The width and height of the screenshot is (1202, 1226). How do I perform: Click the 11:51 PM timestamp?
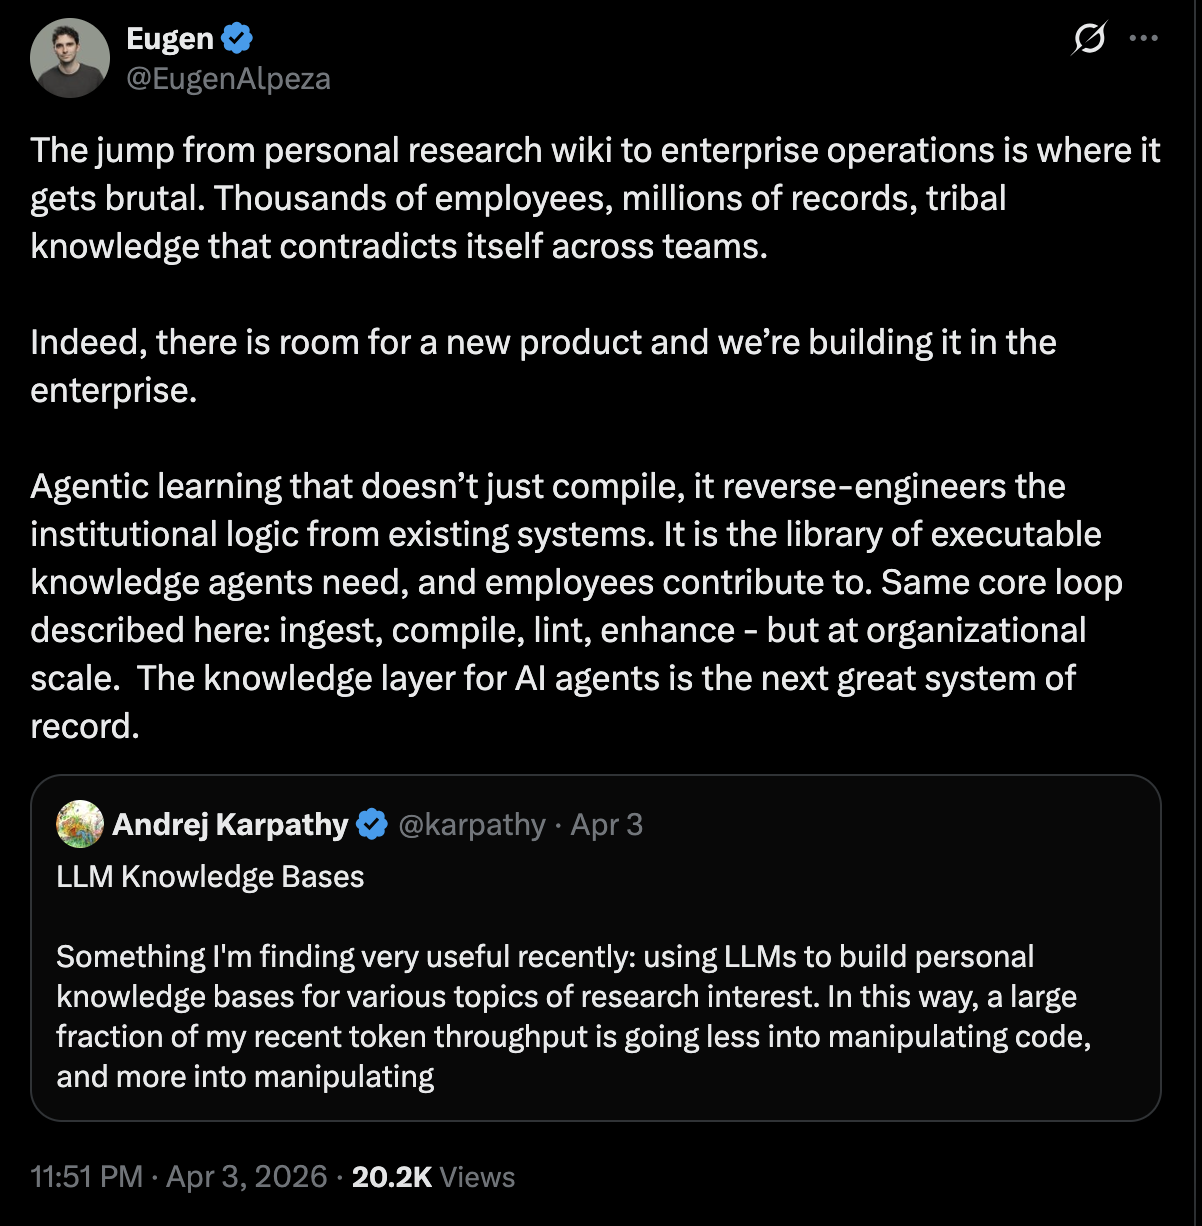click(87, 1176)
